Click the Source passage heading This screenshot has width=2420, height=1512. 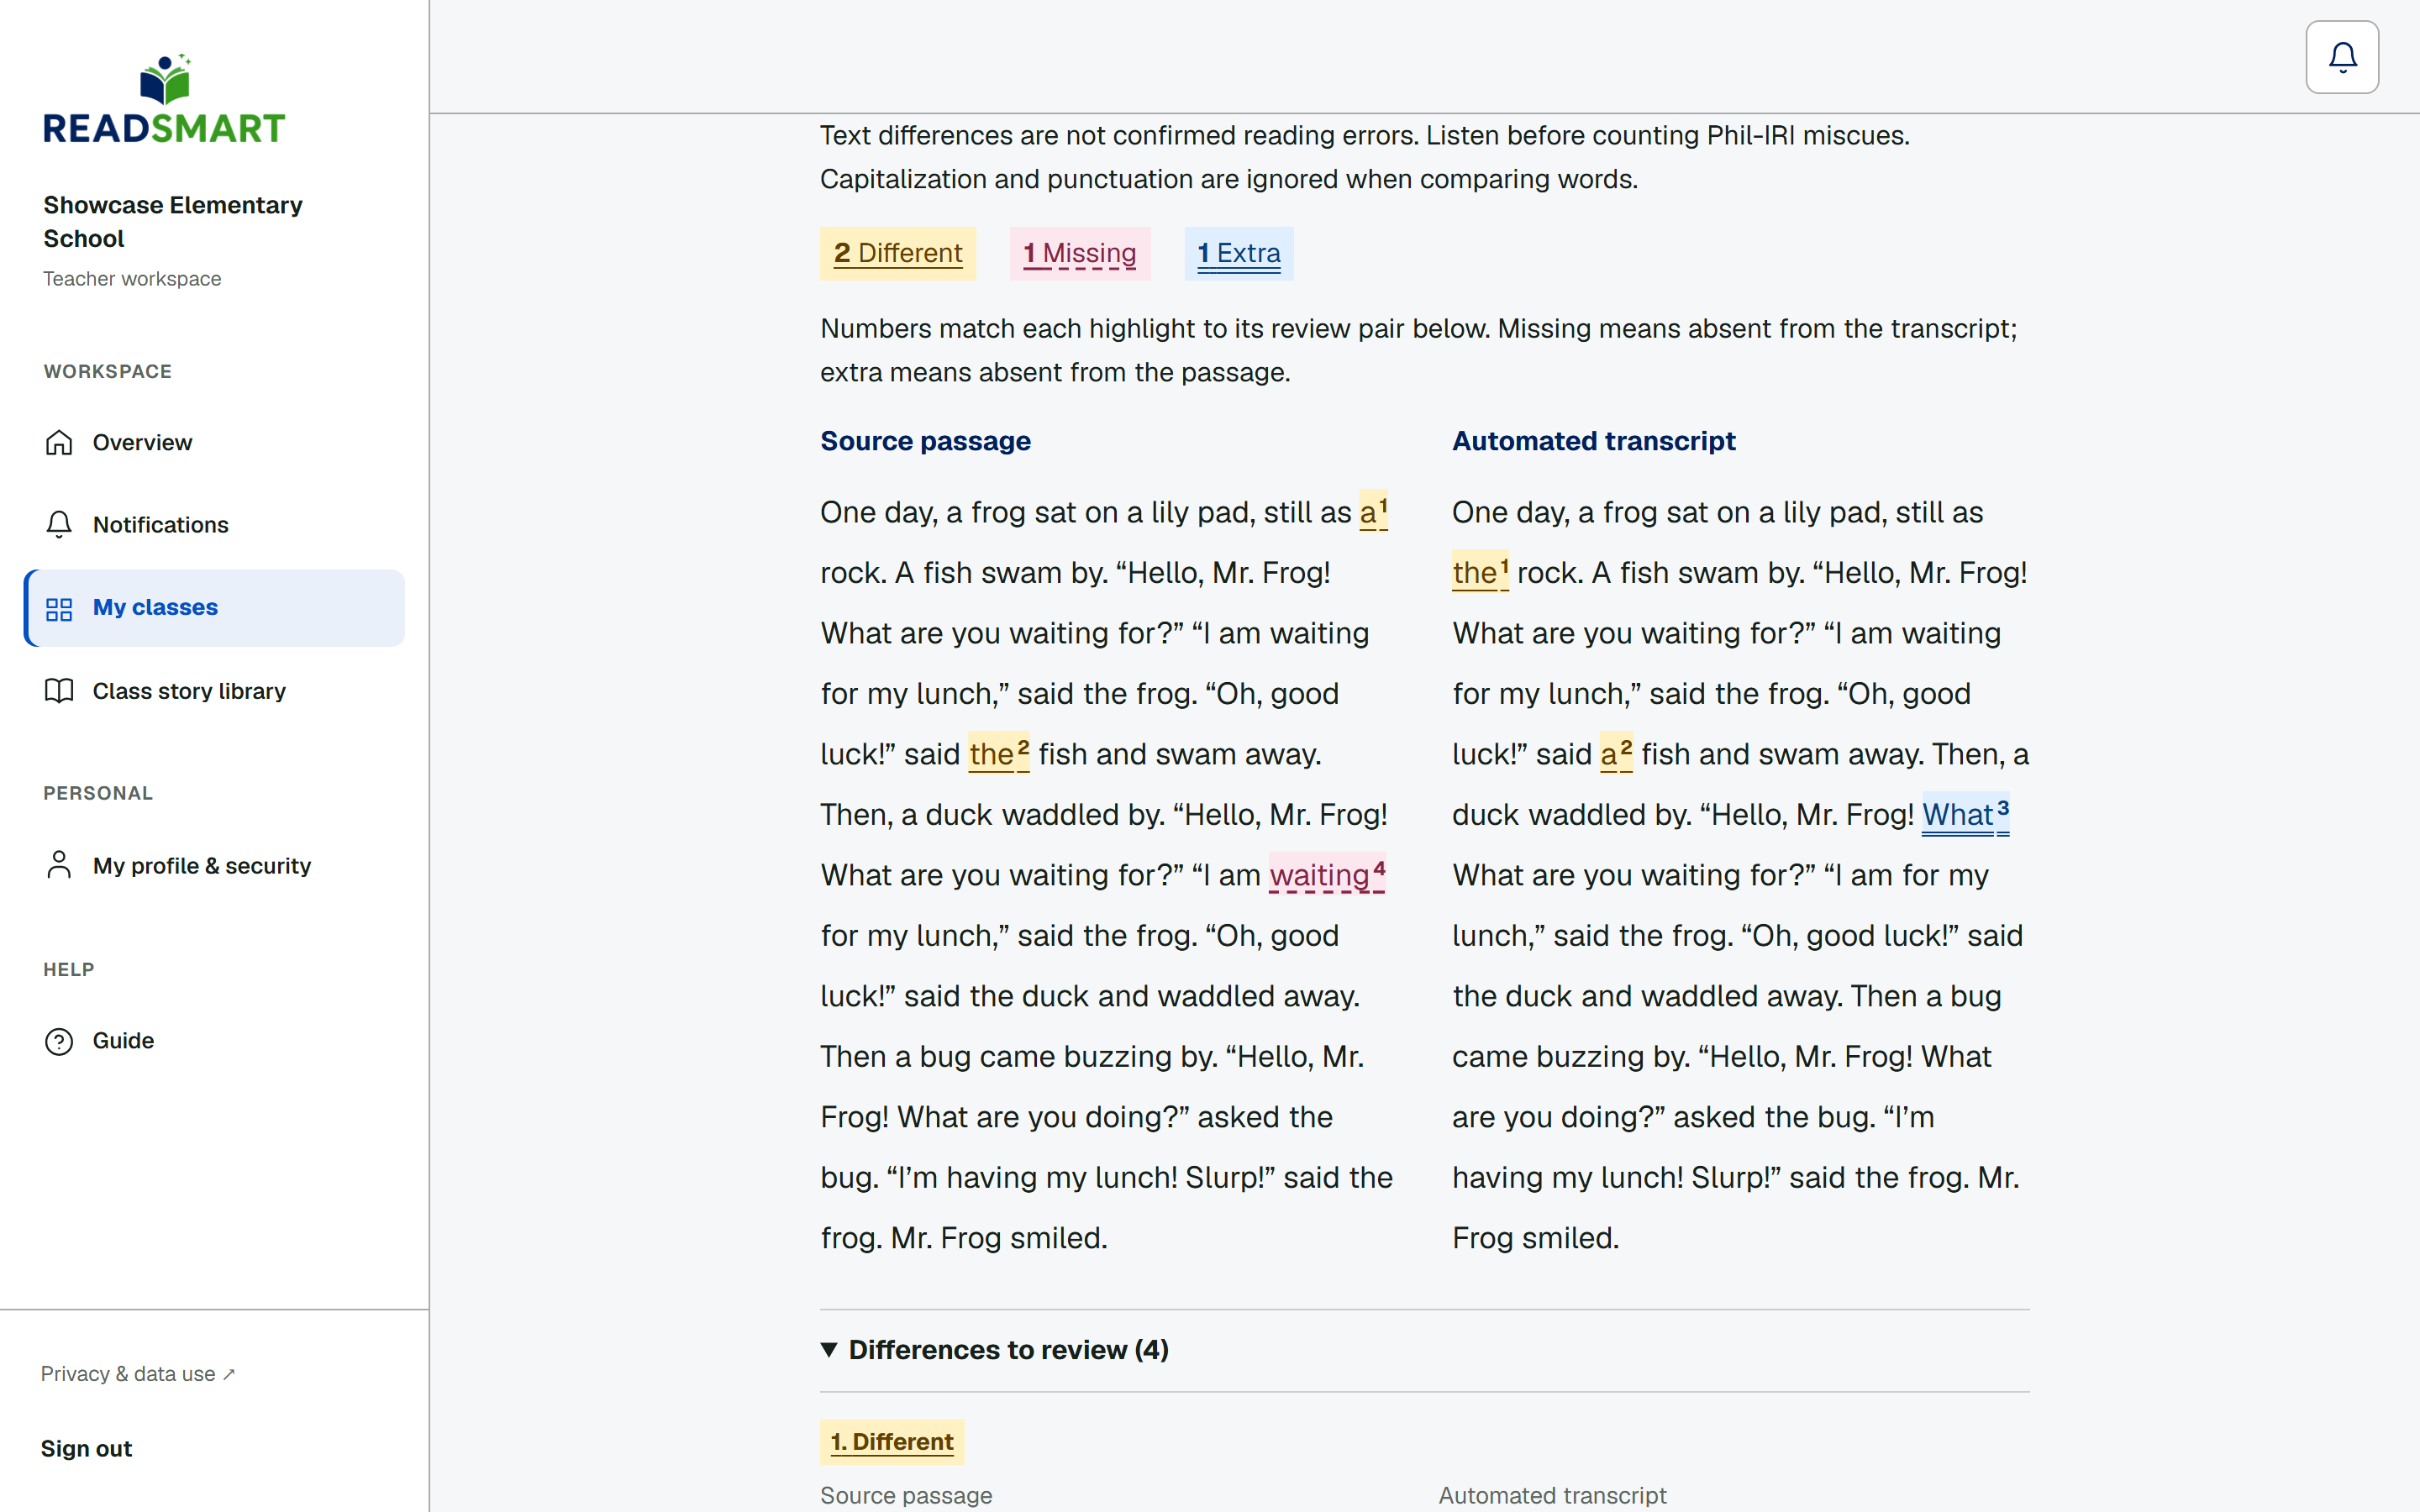point(925,441)
